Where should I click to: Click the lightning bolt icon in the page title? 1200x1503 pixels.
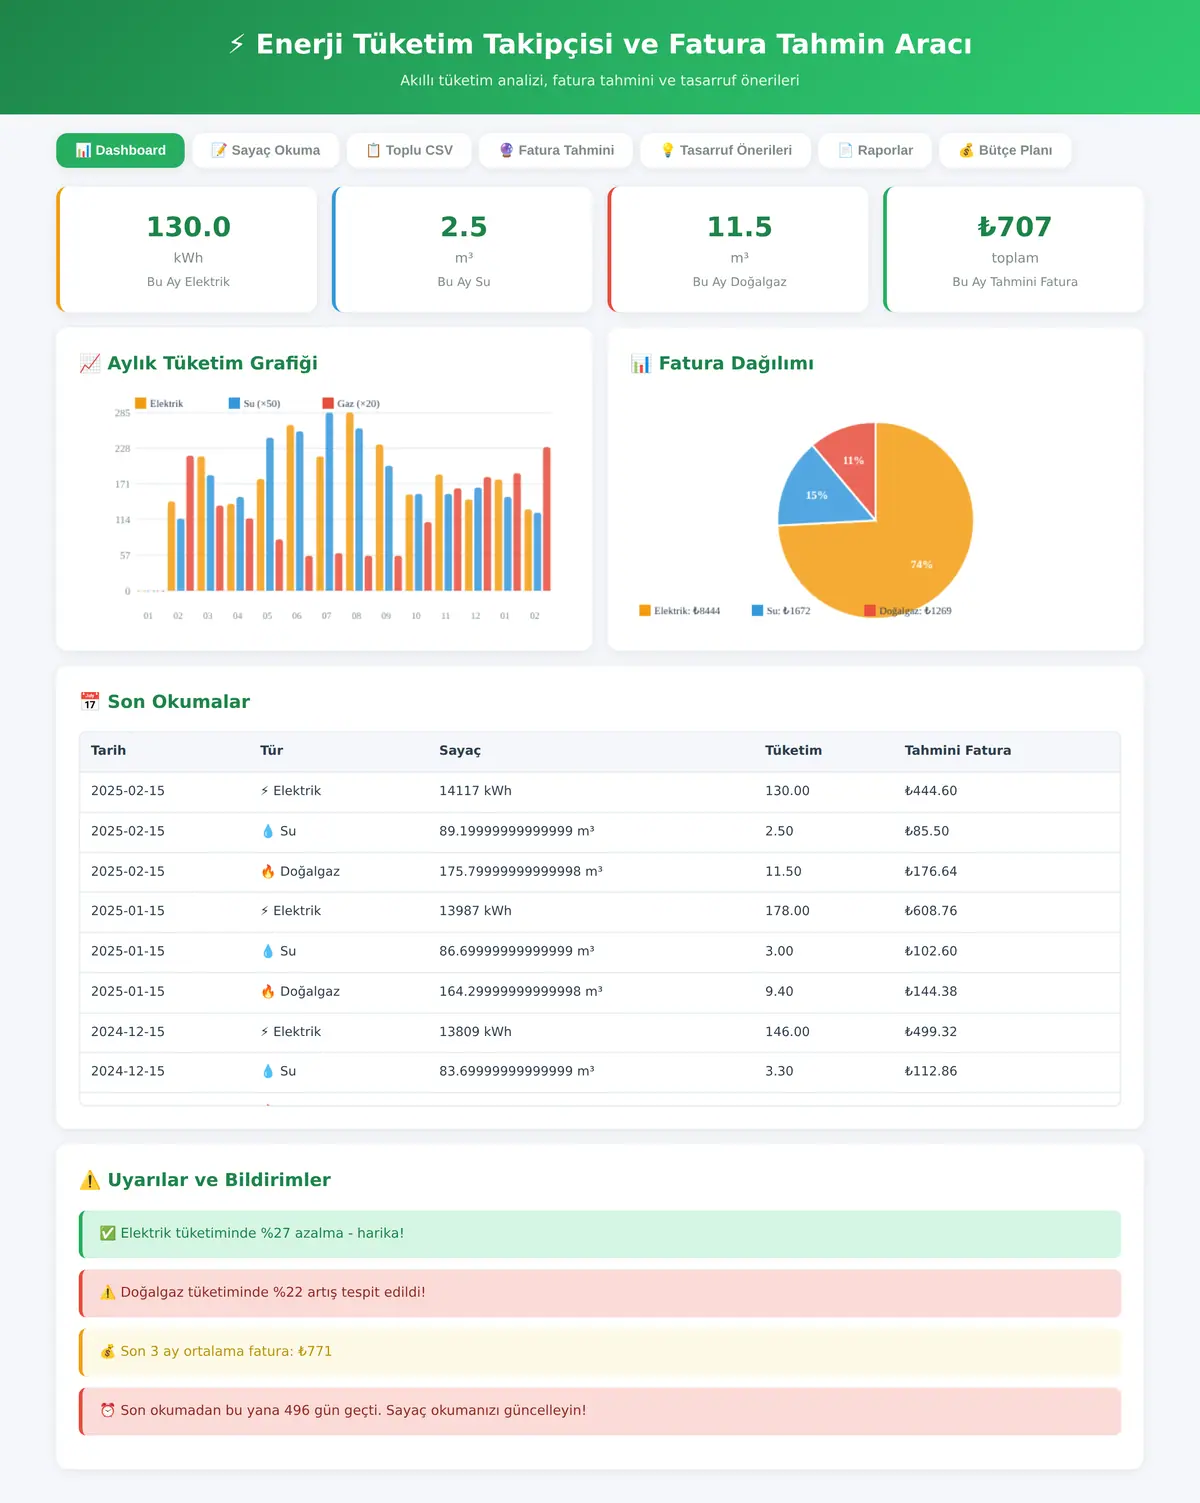pos(237,44)
